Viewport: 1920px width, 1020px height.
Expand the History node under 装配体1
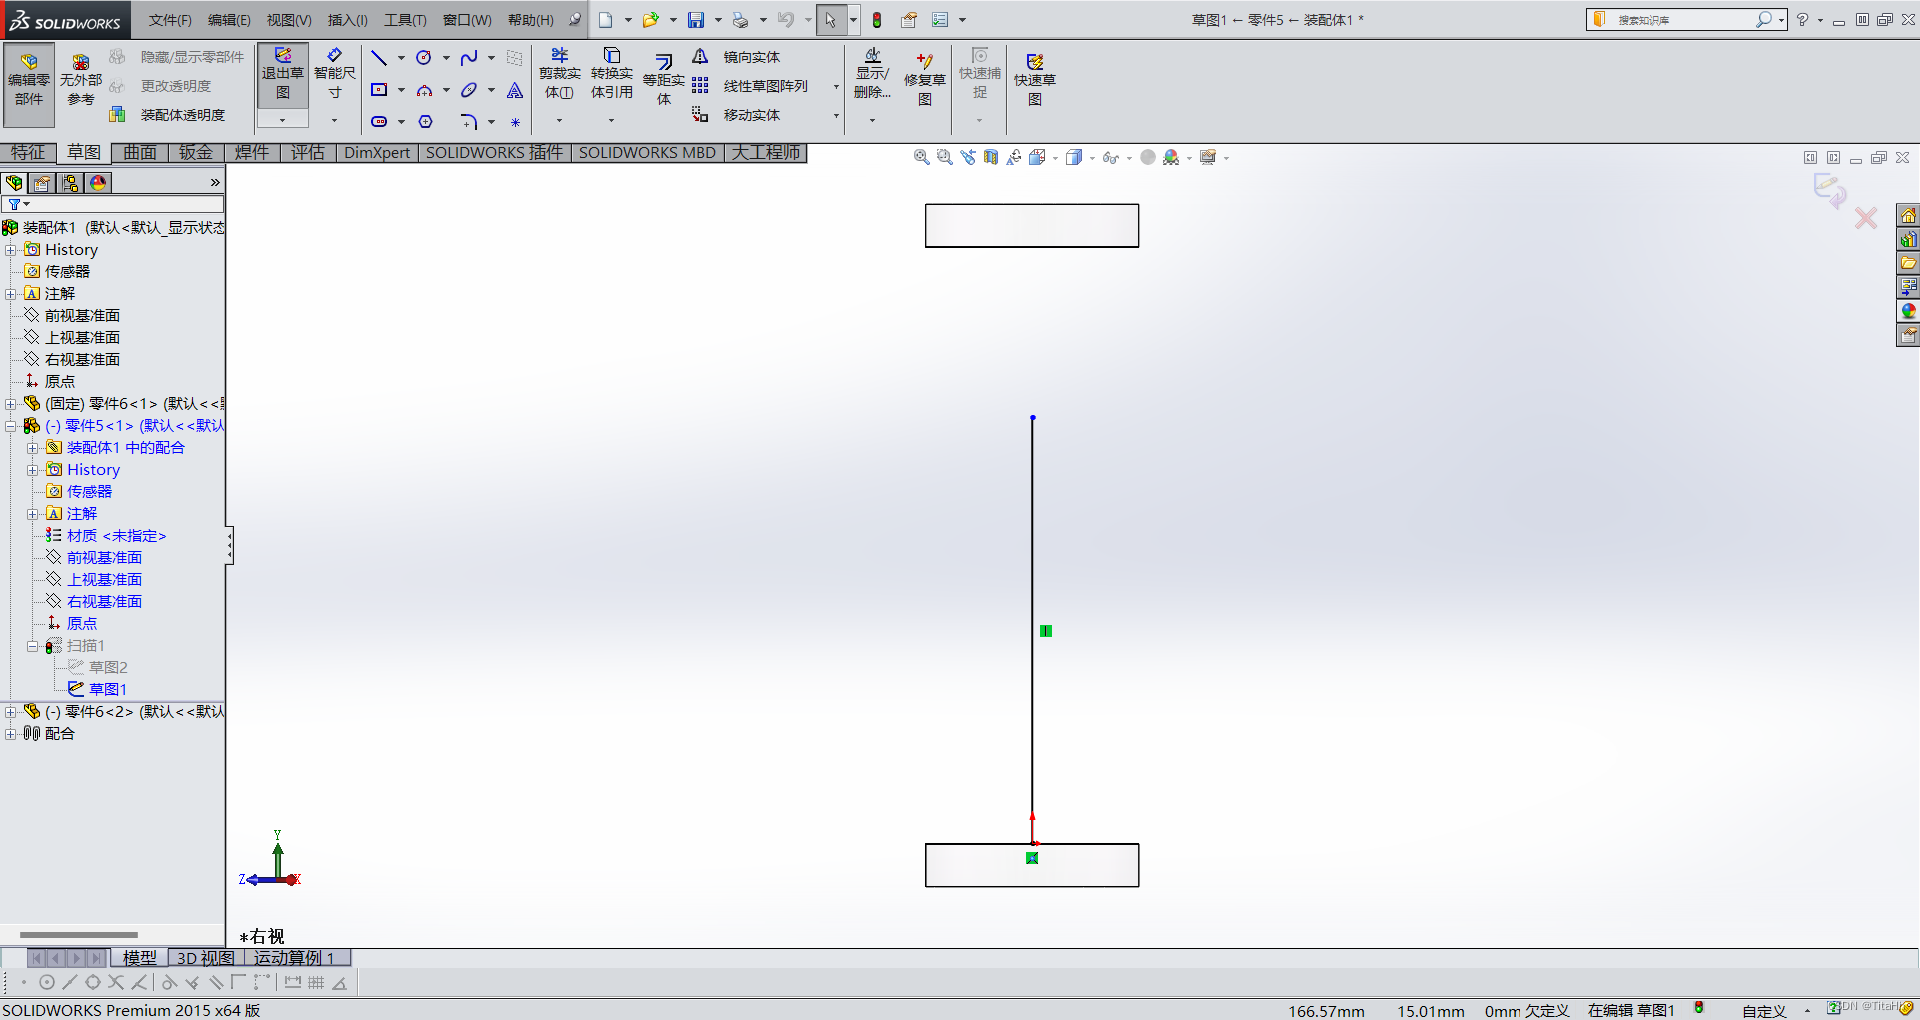coord(11,250)
